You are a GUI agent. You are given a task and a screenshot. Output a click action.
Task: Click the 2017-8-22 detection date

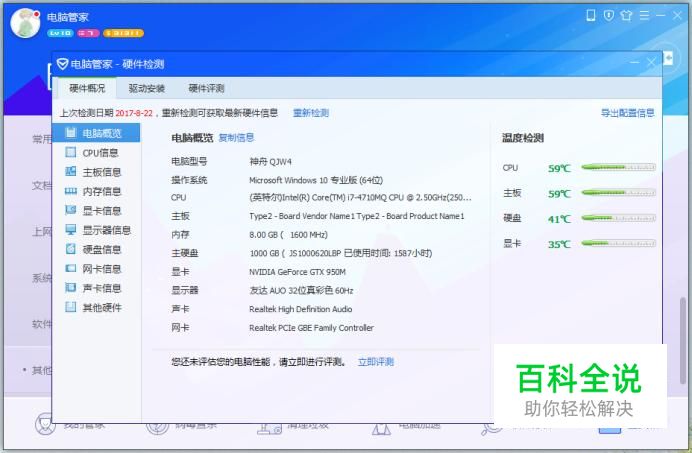(134, 113)
